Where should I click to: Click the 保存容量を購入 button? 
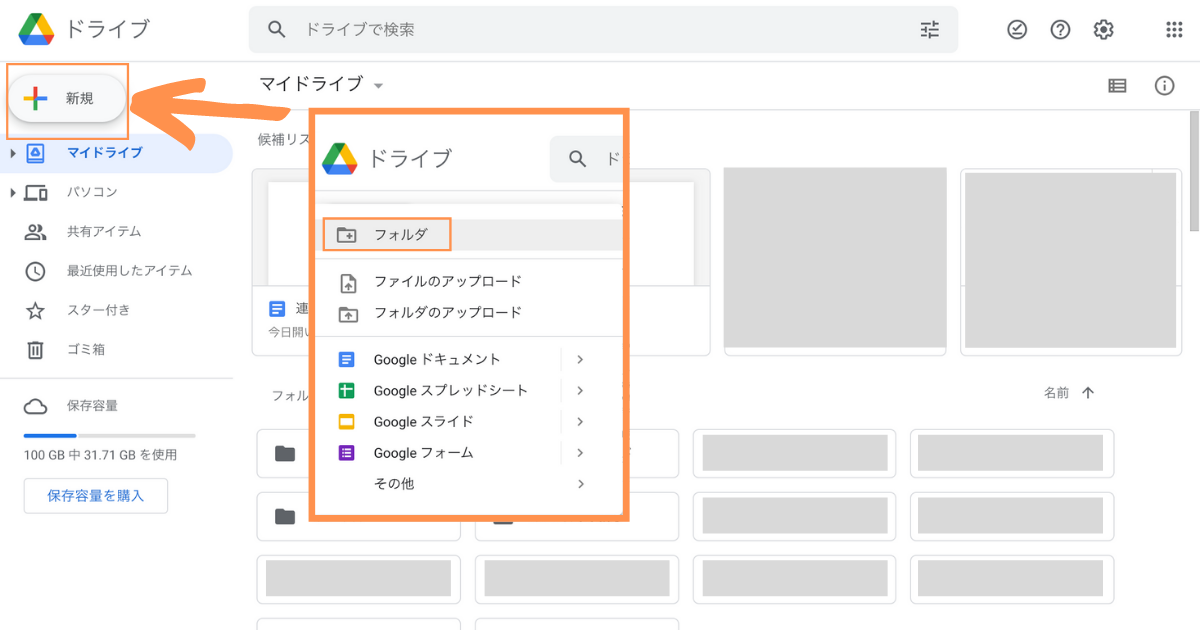[x=95, y=495]
